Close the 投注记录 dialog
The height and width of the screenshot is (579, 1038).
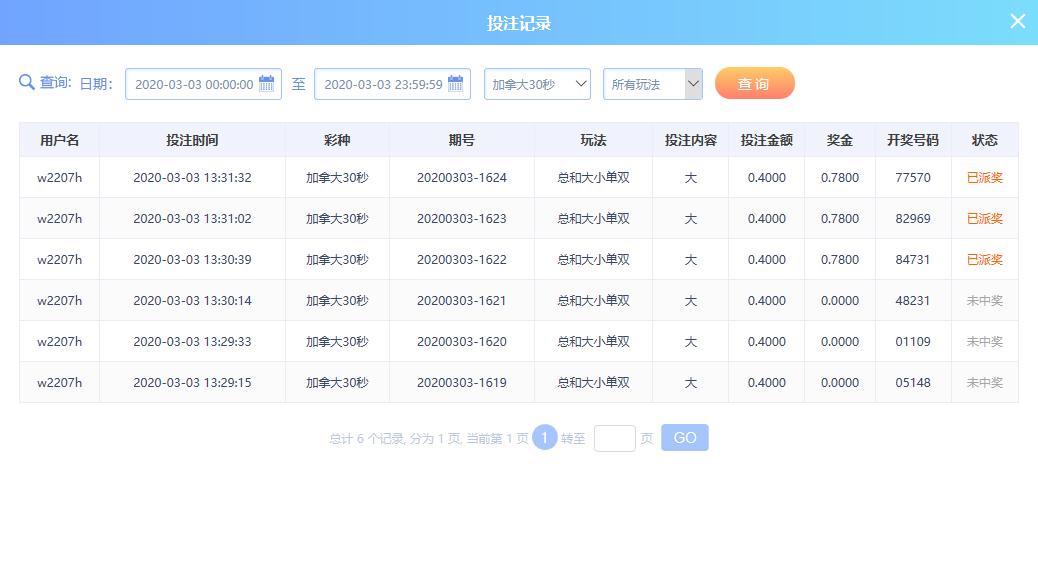(1017, 22)
